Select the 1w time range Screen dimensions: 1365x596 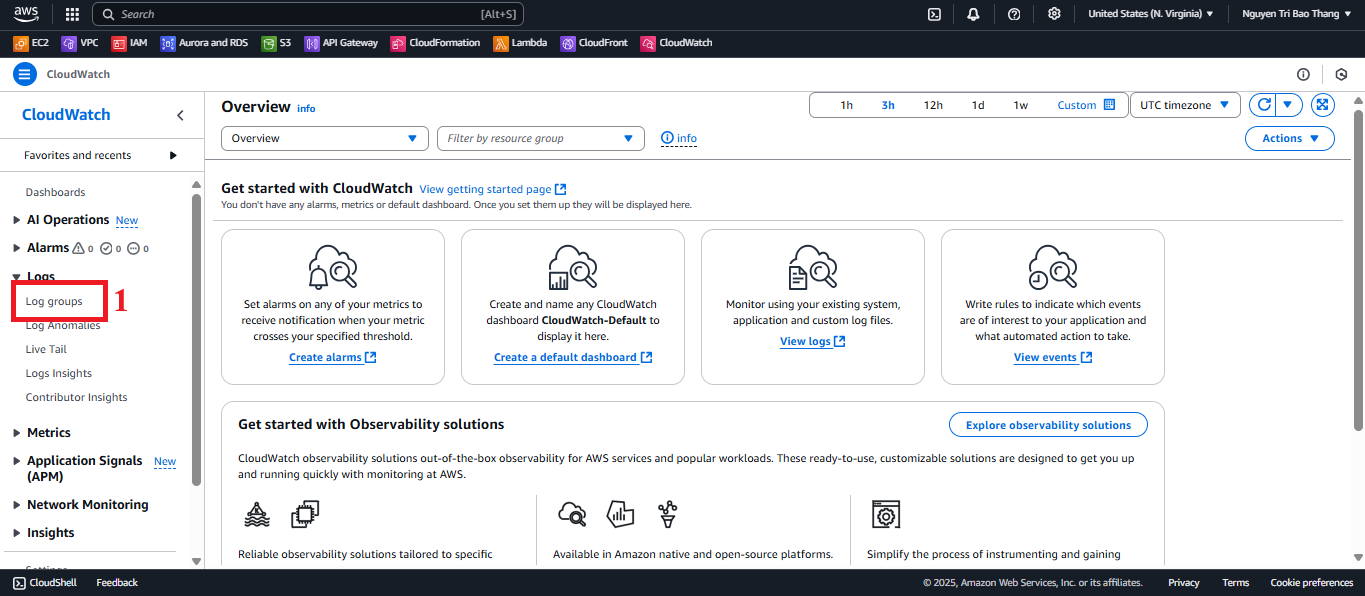pos(1020,105)
